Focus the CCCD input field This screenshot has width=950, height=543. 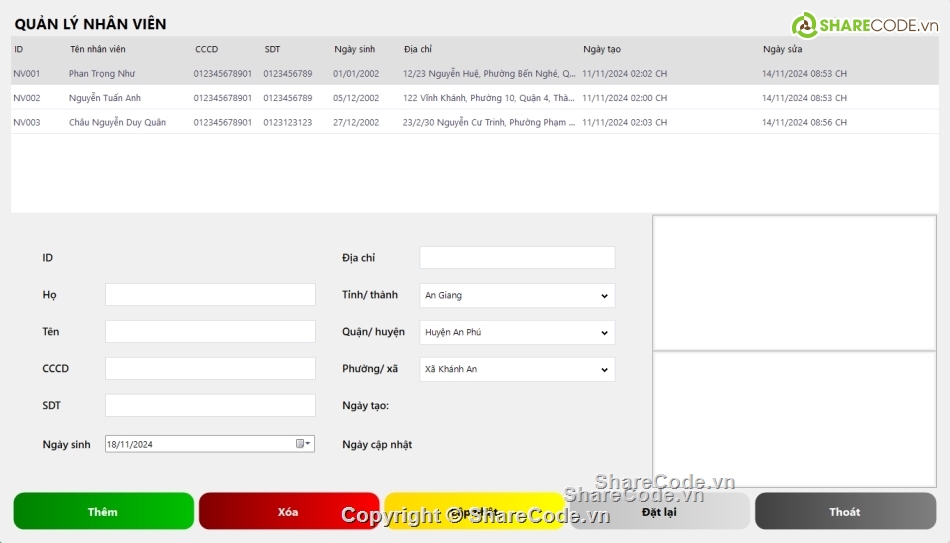point(210,368)
